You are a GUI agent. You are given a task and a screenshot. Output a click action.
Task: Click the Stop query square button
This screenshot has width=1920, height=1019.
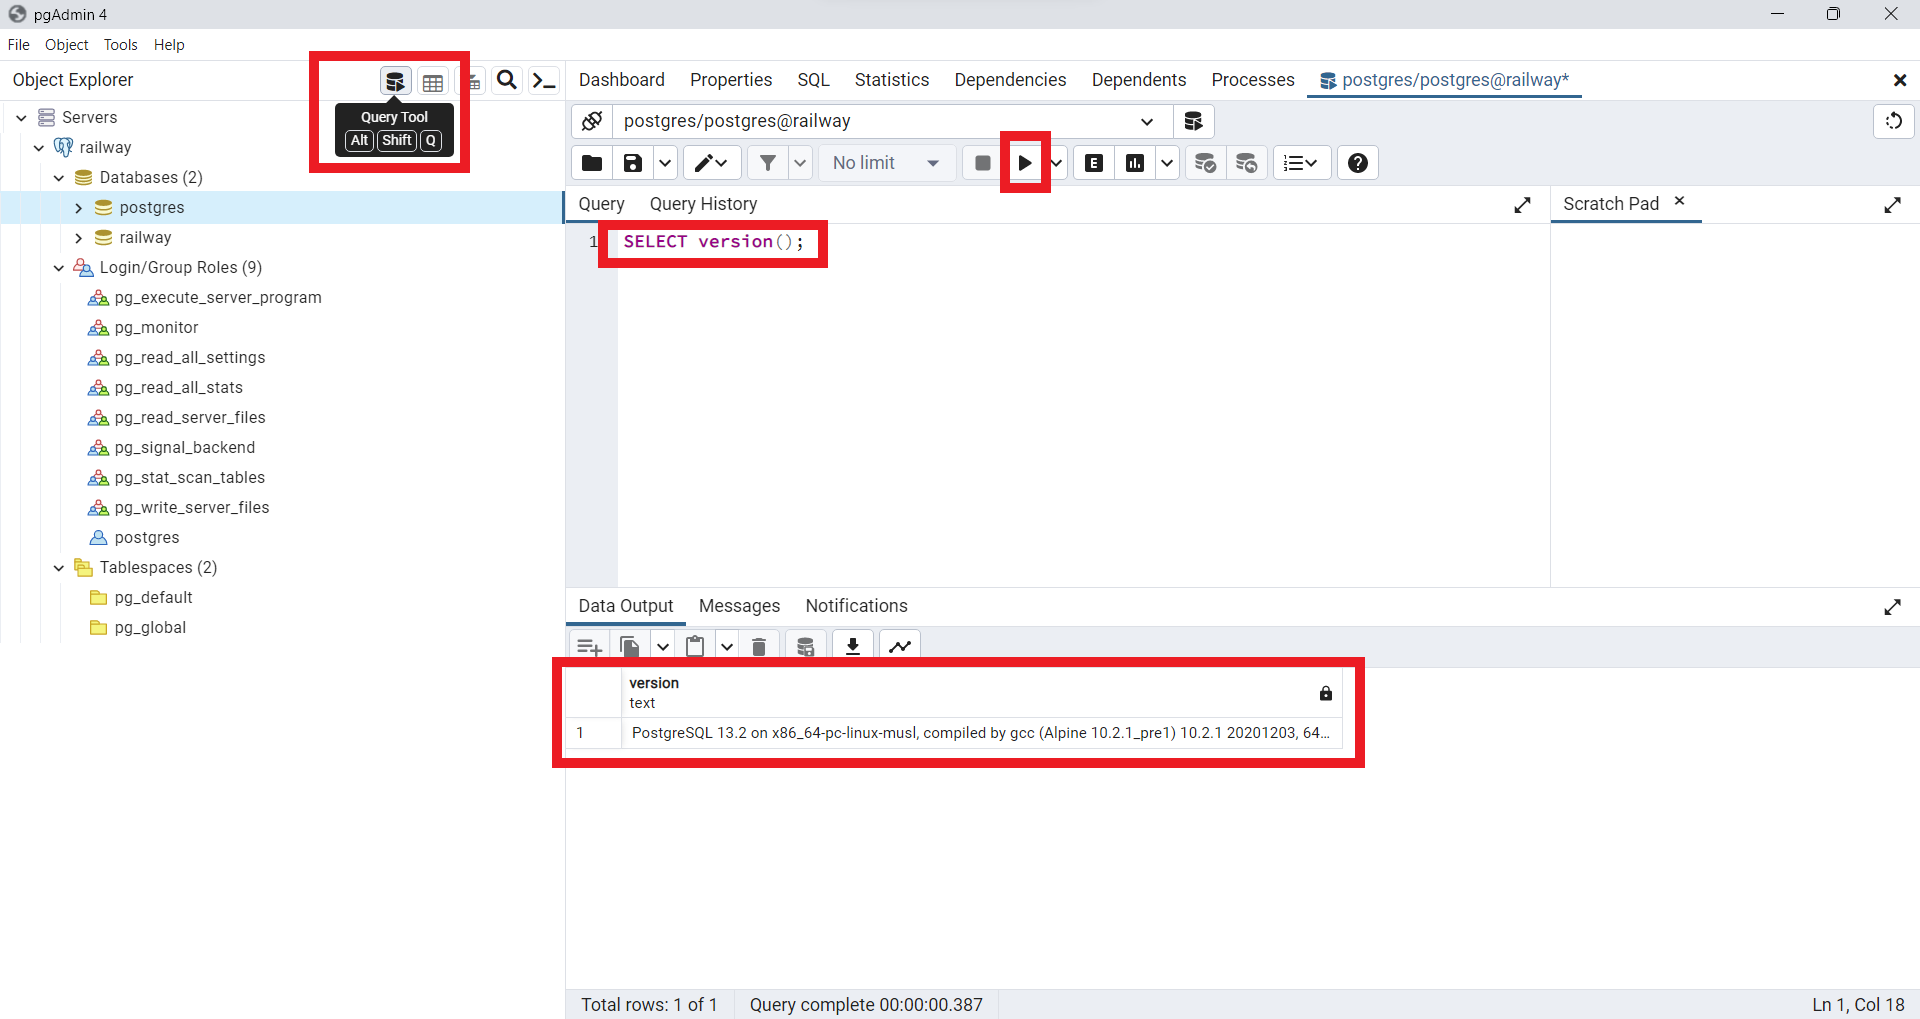pyautogui.click(x=983, y=163)
